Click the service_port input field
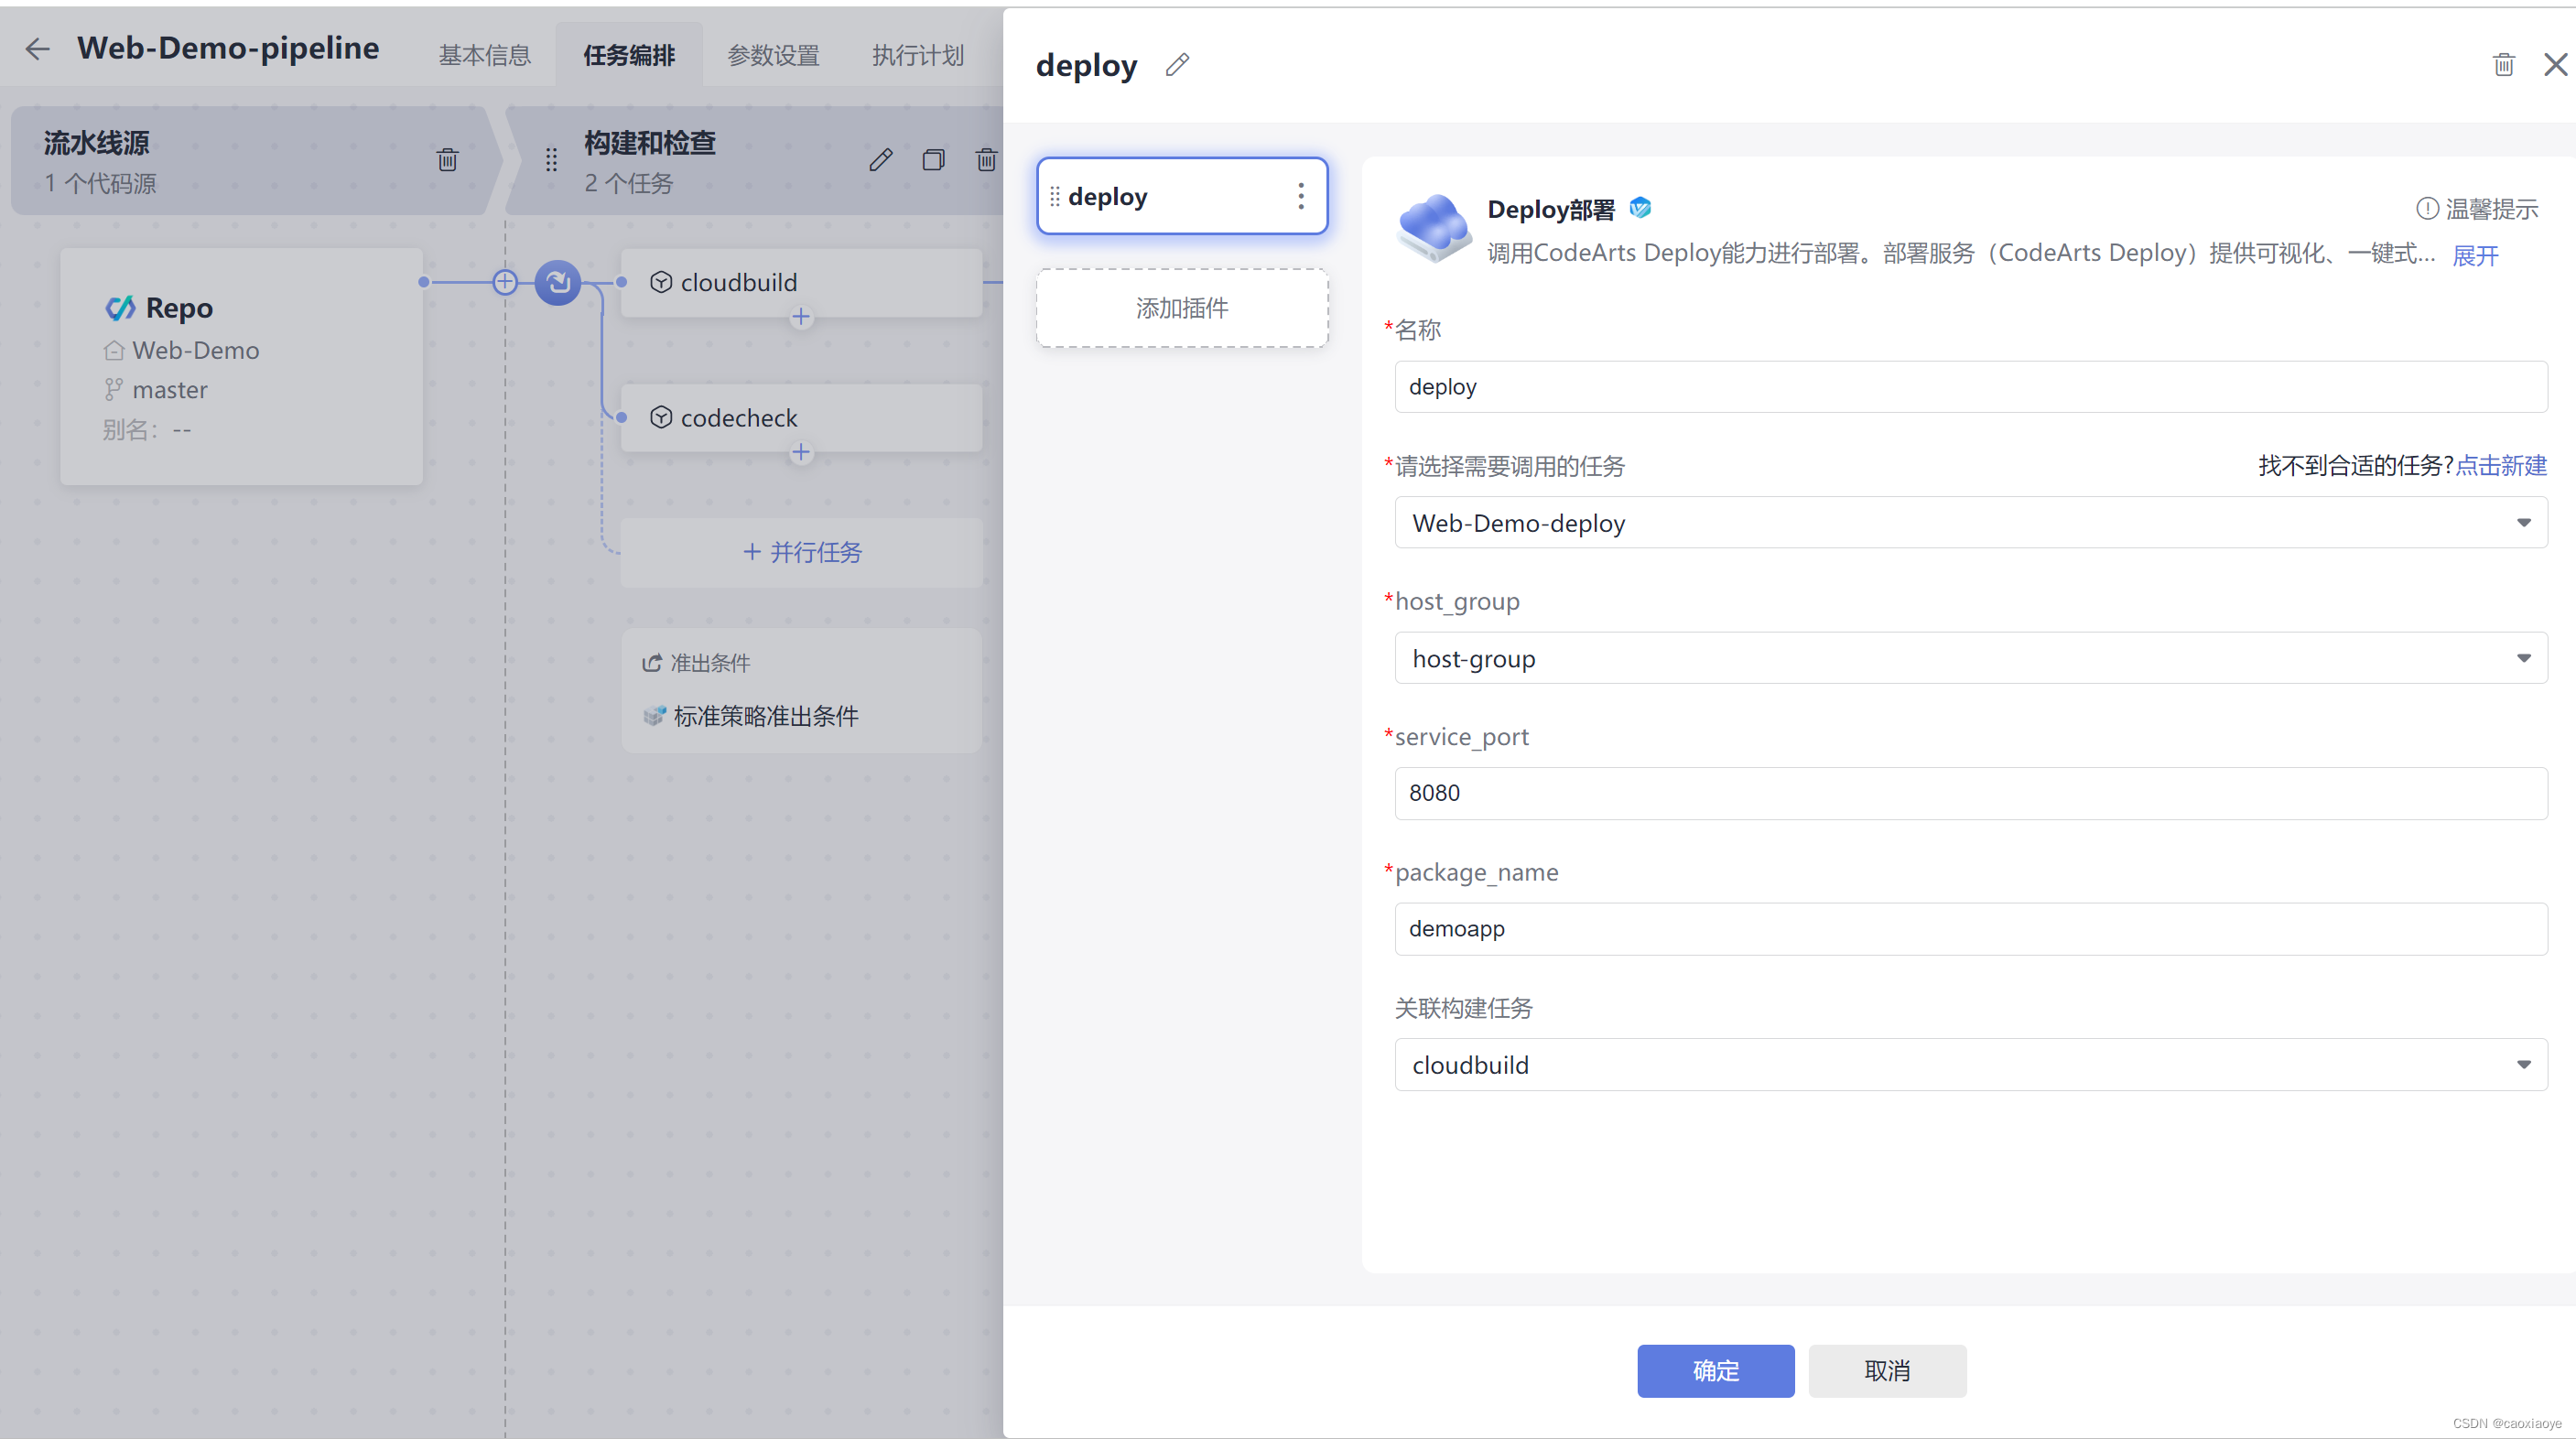Image resolution: width=2576 pixels, height=1439 pixels. point(1970,793)
